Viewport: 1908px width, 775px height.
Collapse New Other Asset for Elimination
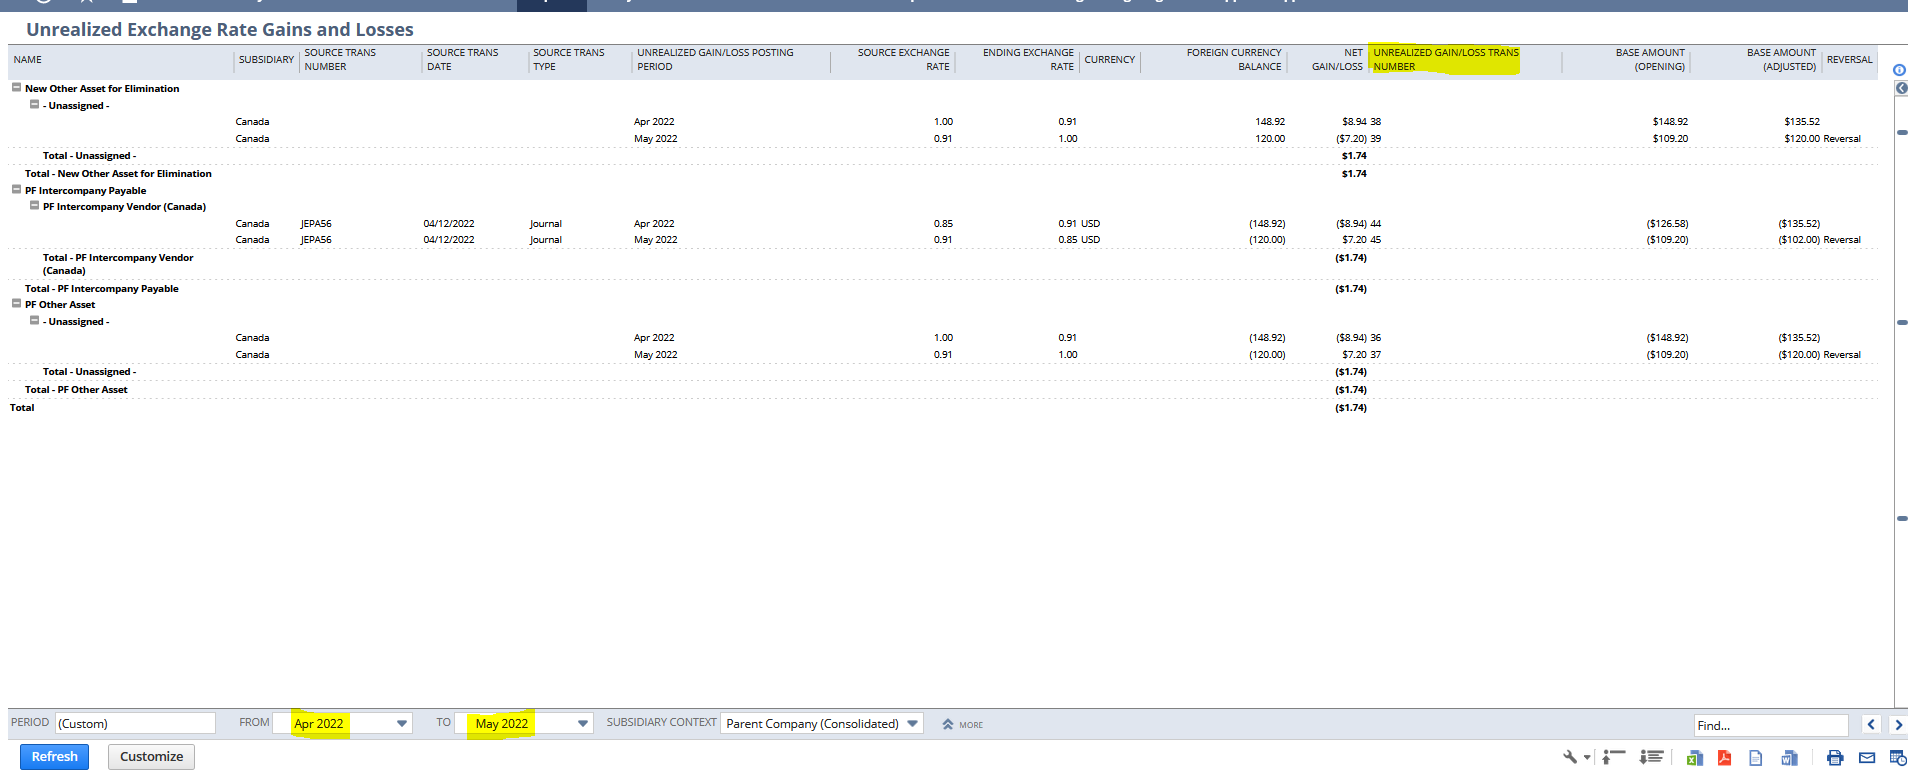point(16,87)
